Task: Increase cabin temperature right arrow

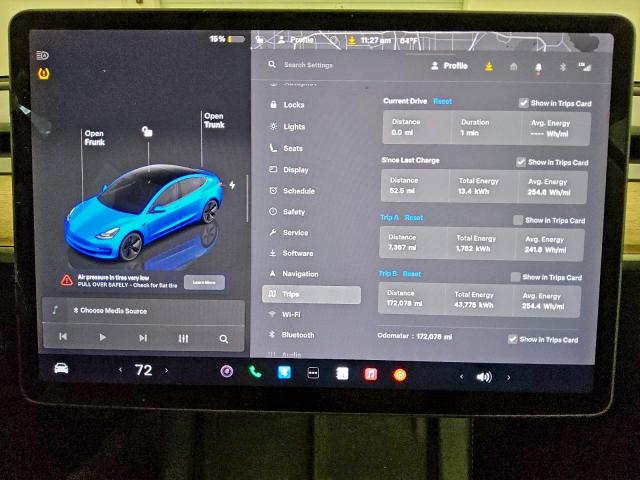Action: pos(167,371)
